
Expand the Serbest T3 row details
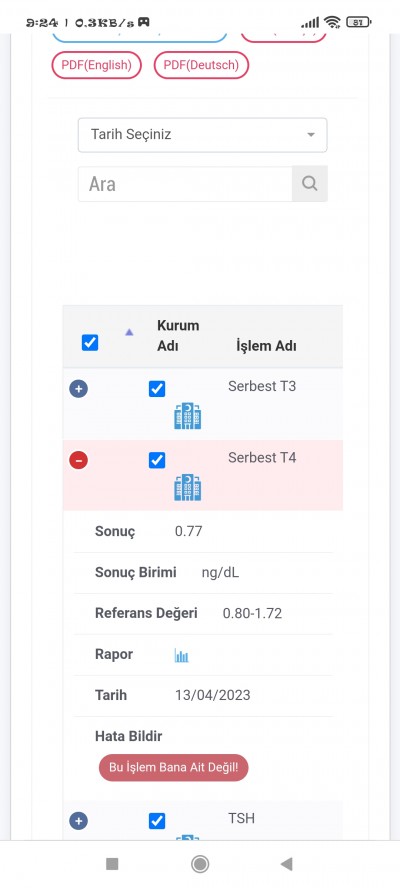tap(79, 389)
